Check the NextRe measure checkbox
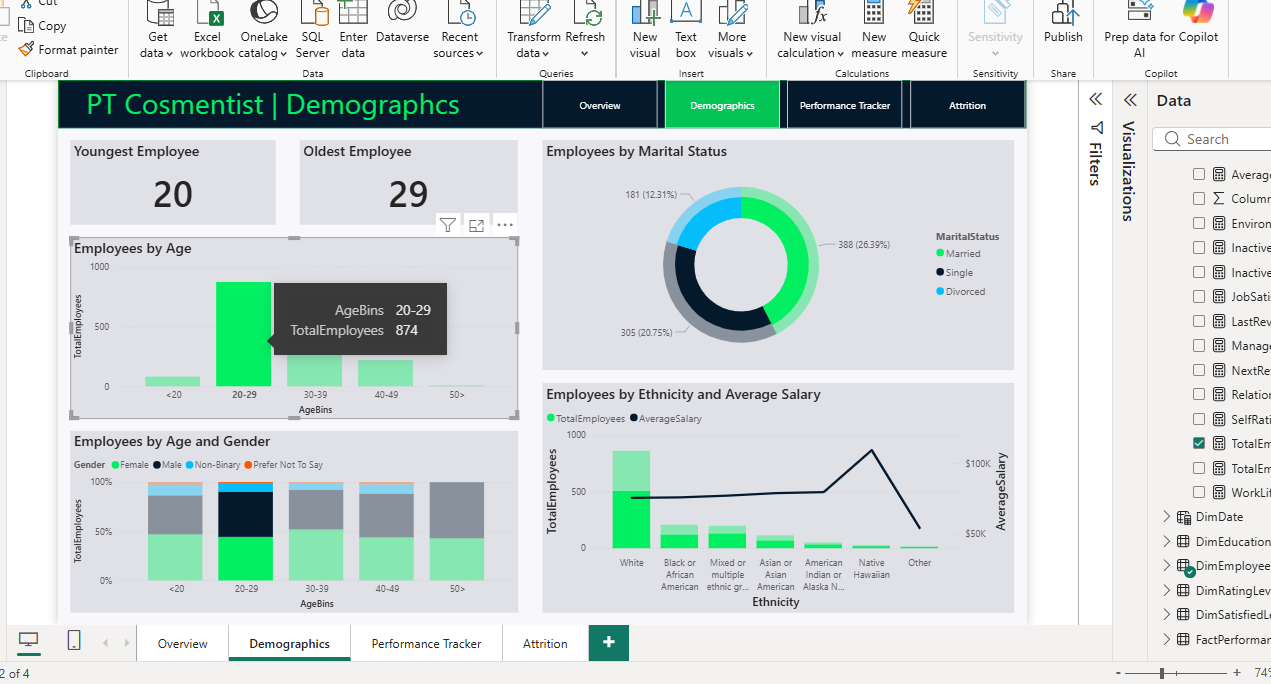1271x684 pixels. [1199, 370]
